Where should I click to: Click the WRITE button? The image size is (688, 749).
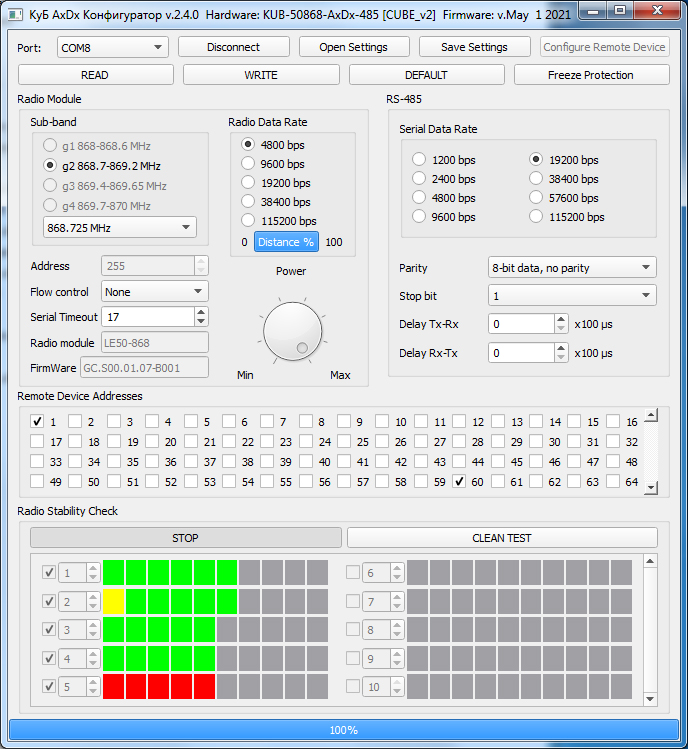pos(261,75)
